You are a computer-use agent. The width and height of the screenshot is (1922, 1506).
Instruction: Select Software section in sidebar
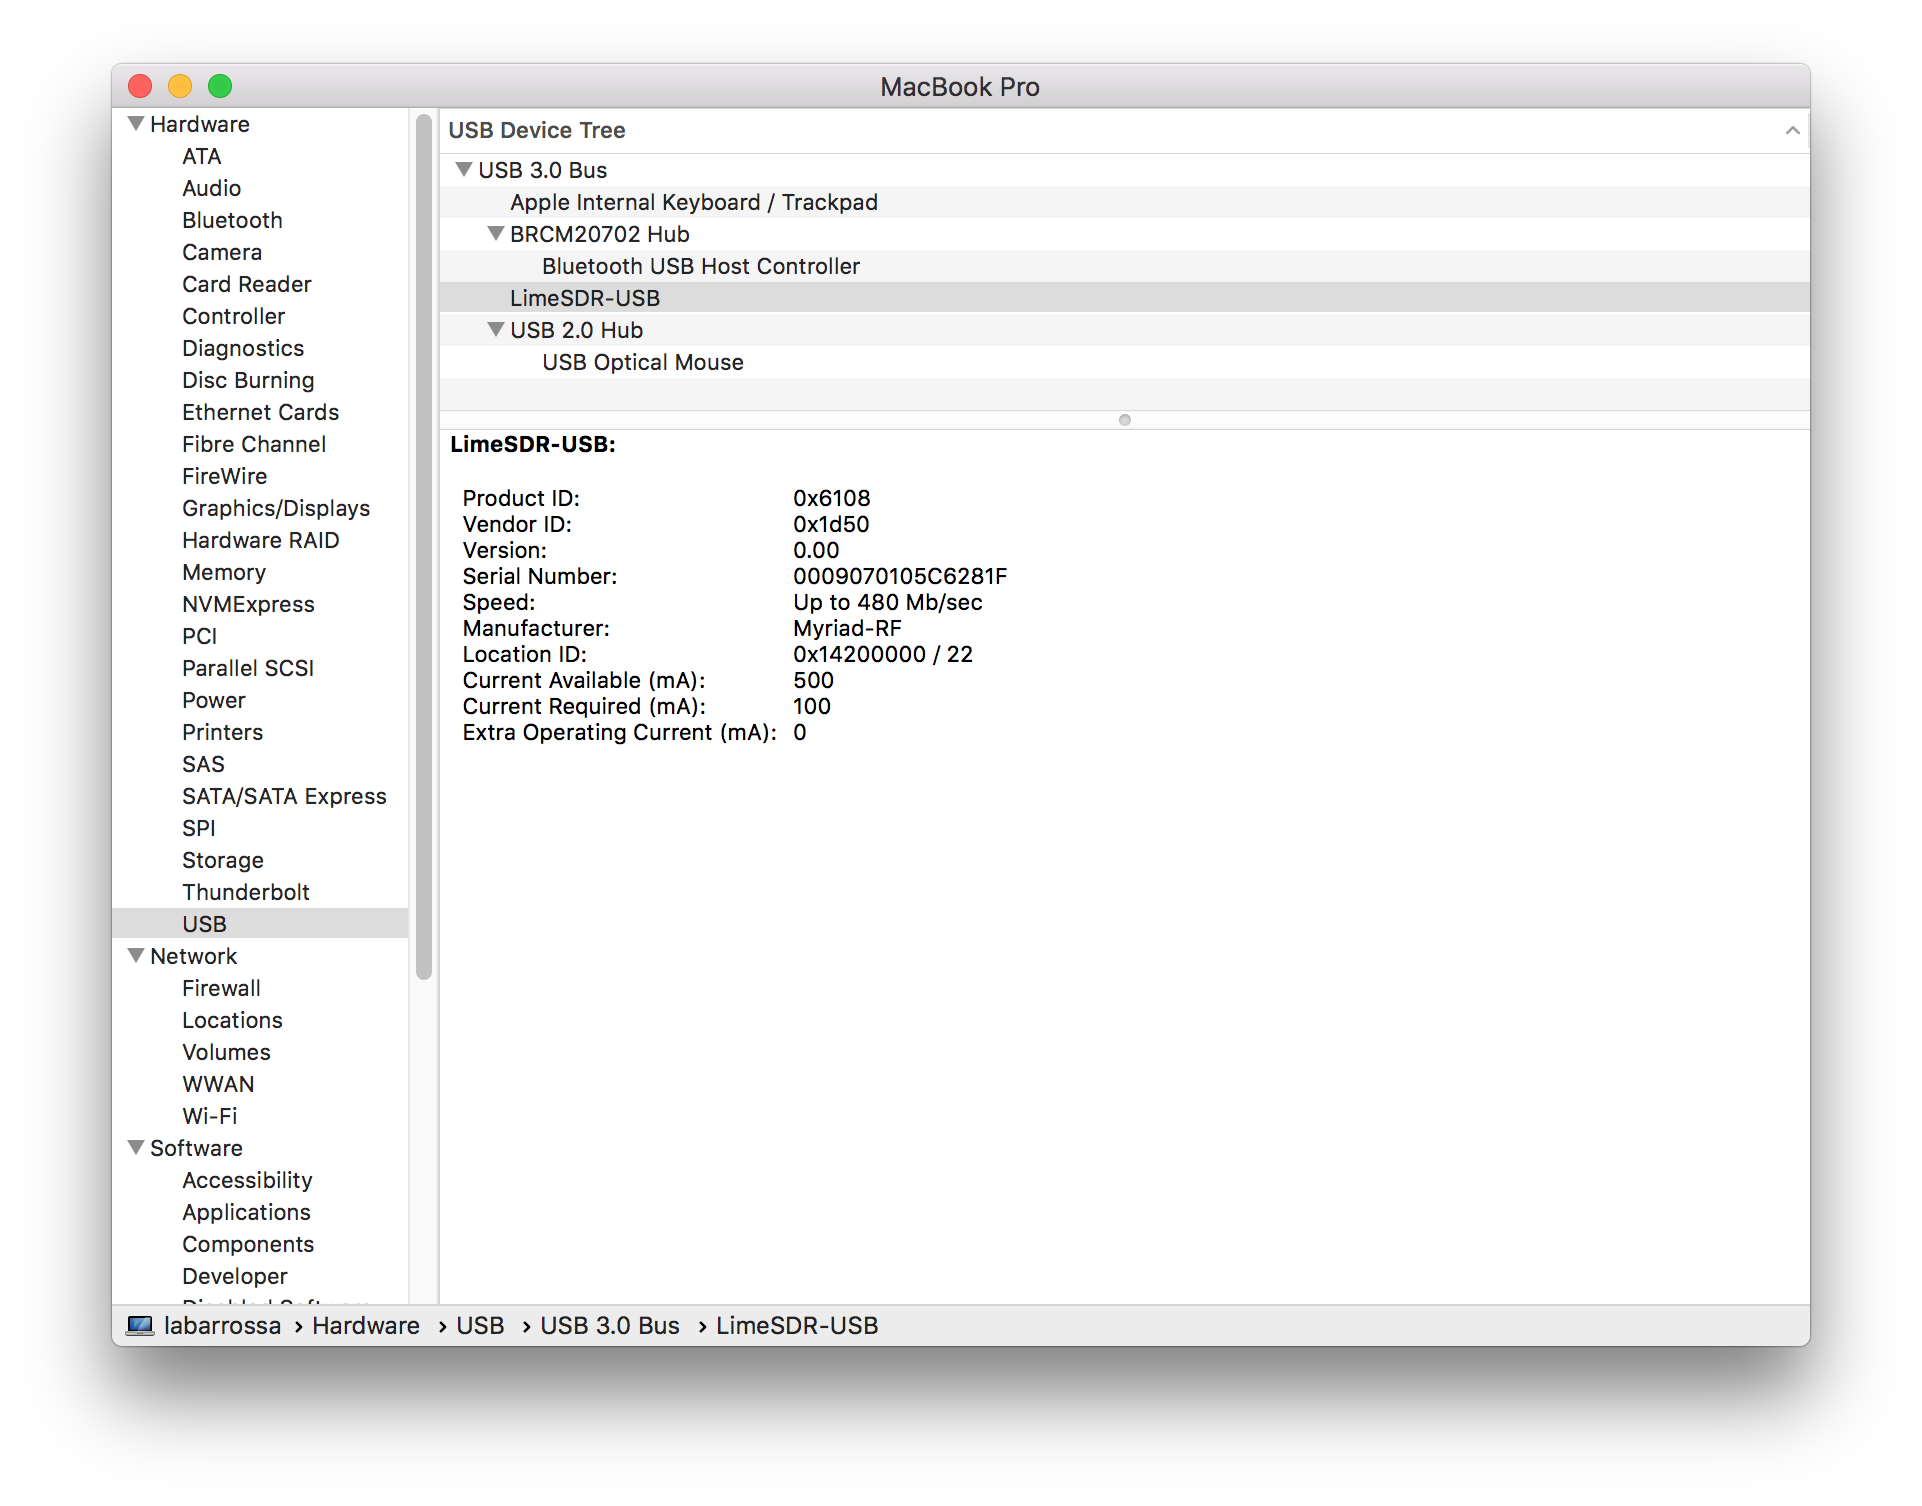point(189,1149)
